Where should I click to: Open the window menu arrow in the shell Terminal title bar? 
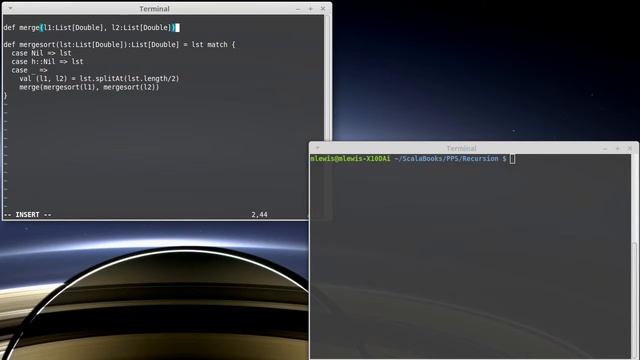(x=318, y=148)
